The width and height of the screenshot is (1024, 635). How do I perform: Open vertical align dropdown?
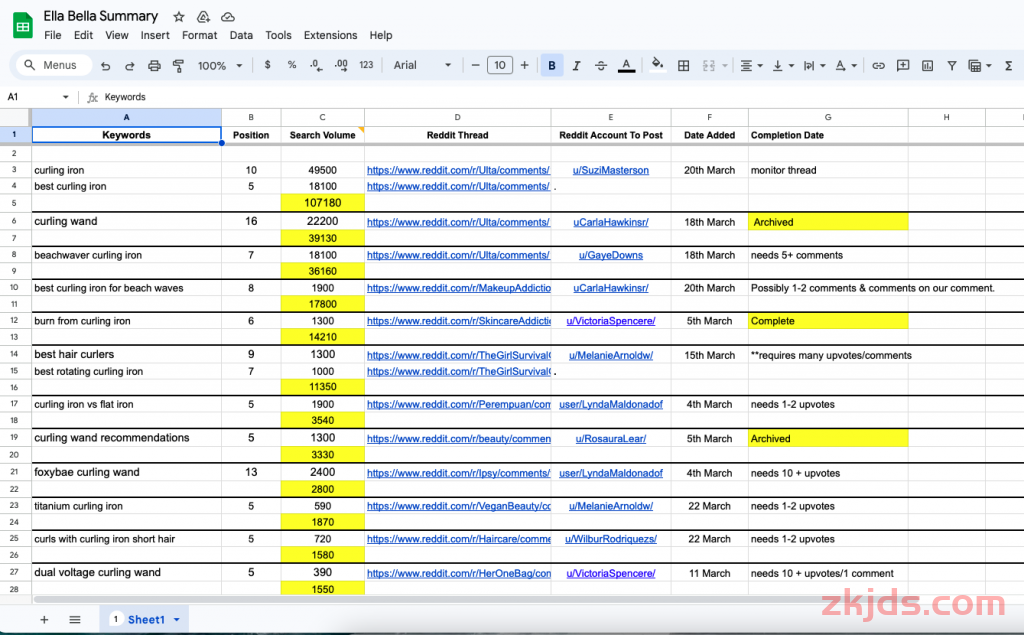[x=783, y=65]
